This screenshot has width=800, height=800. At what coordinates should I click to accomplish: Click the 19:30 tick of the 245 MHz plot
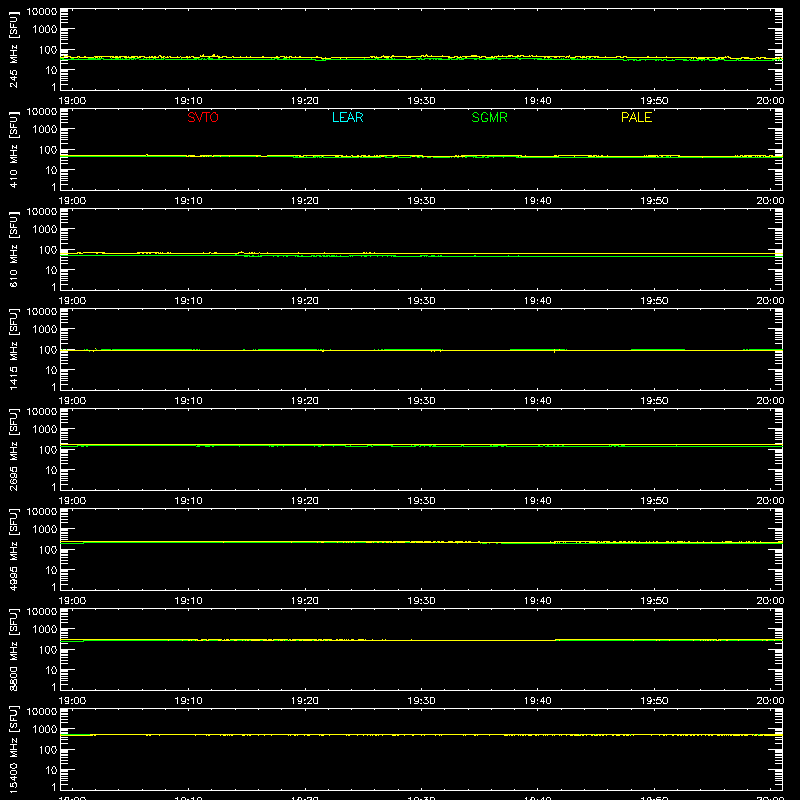(x=421, y=101)
